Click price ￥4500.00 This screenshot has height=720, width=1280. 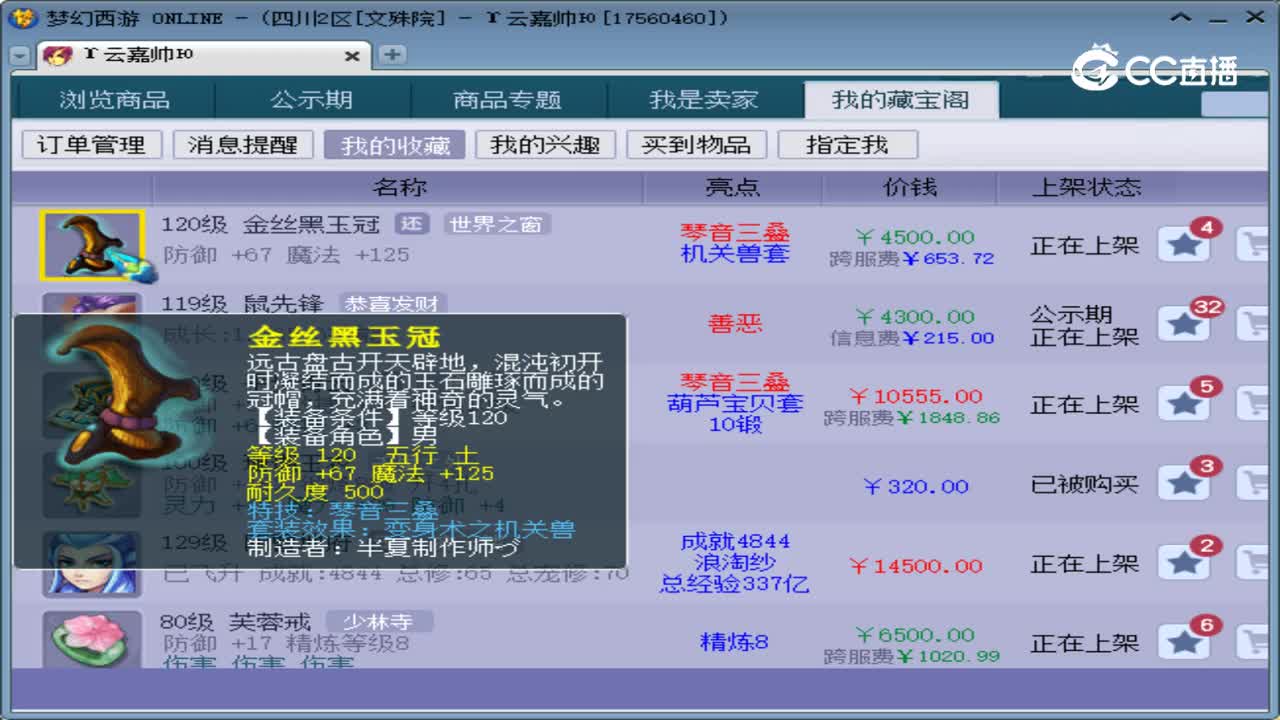click(914, 237)
